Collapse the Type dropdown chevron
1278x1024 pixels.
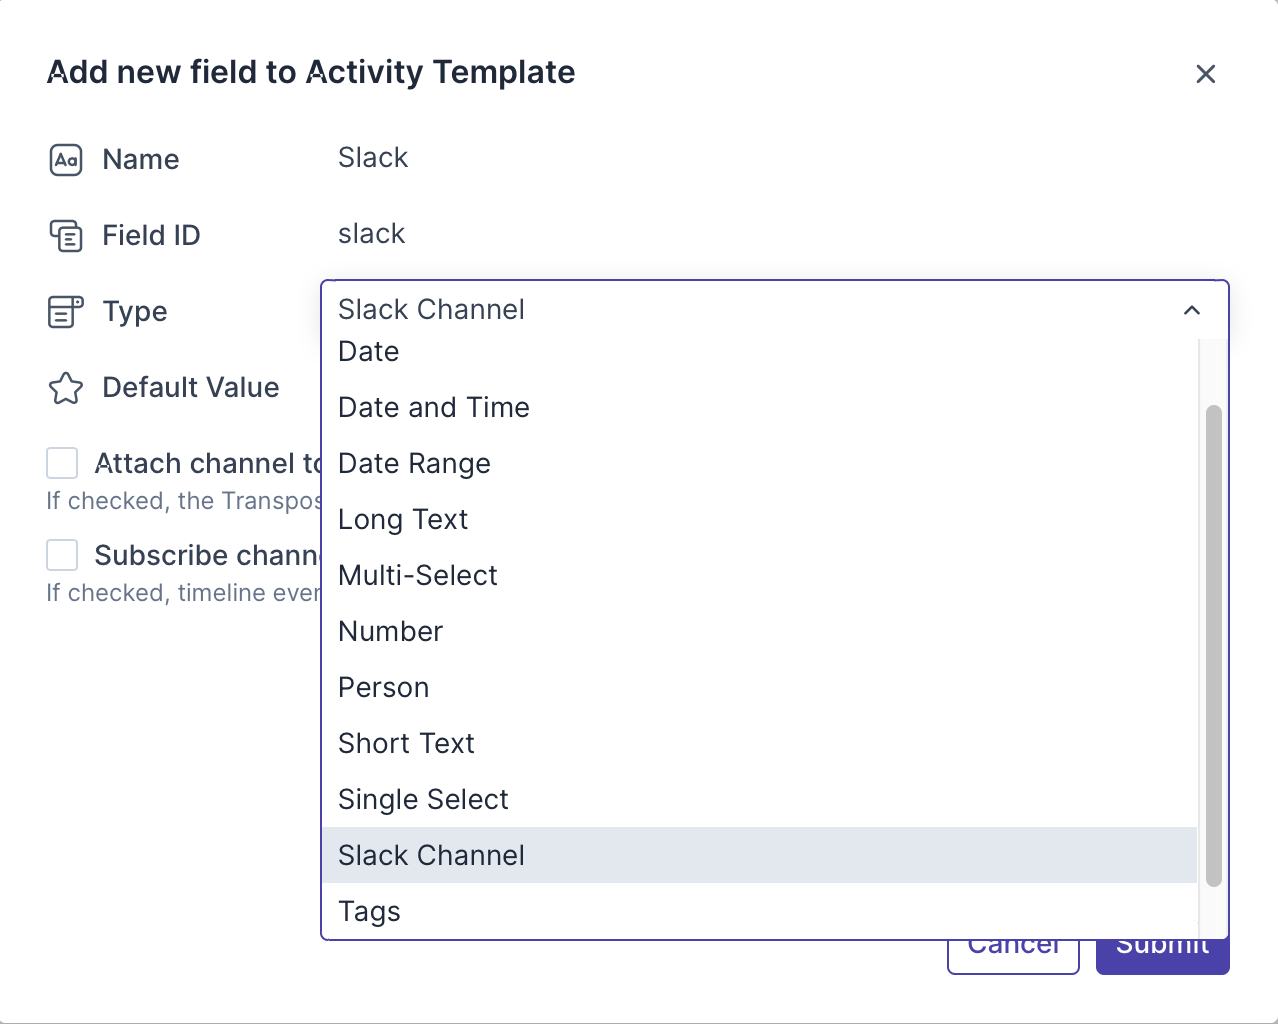click(x=1191, y=310)
